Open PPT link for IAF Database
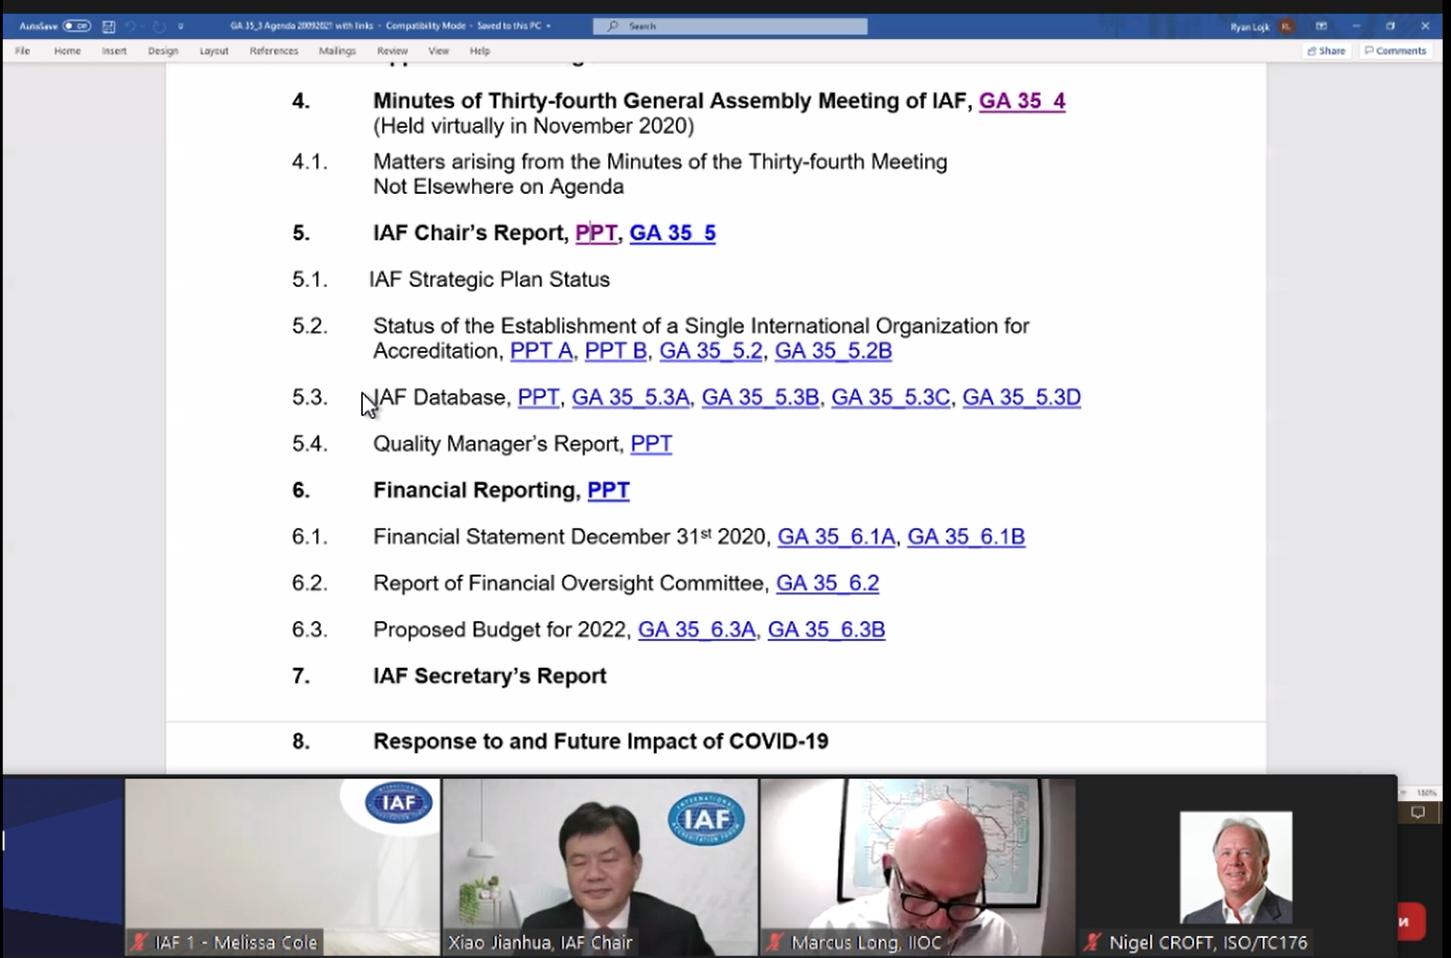This screenshot has width=1451, height=958. 538,398
